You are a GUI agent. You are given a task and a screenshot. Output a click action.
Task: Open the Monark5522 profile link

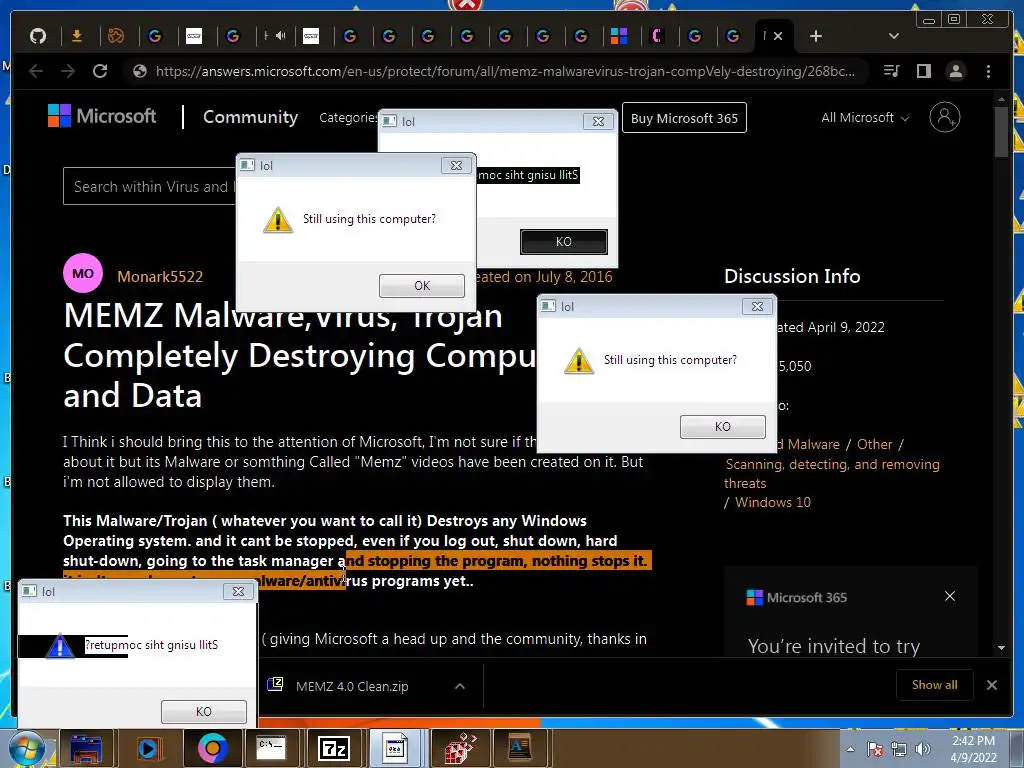pos(160,276)
